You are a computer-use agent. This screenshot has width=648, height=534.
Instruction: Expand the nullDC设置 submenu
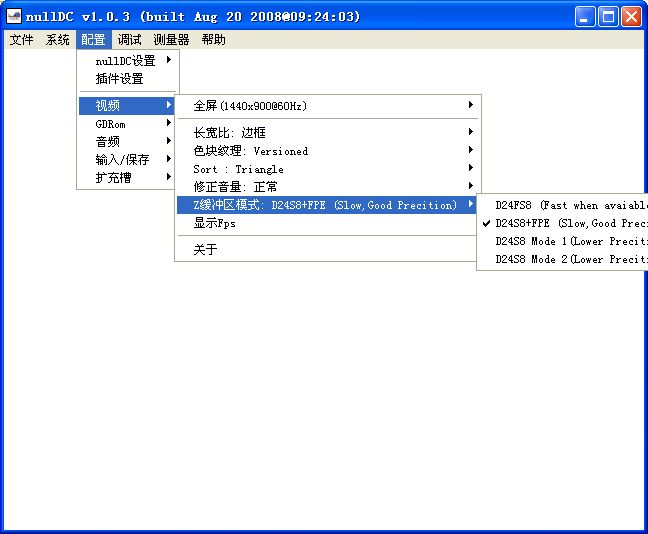pos(127,60)
